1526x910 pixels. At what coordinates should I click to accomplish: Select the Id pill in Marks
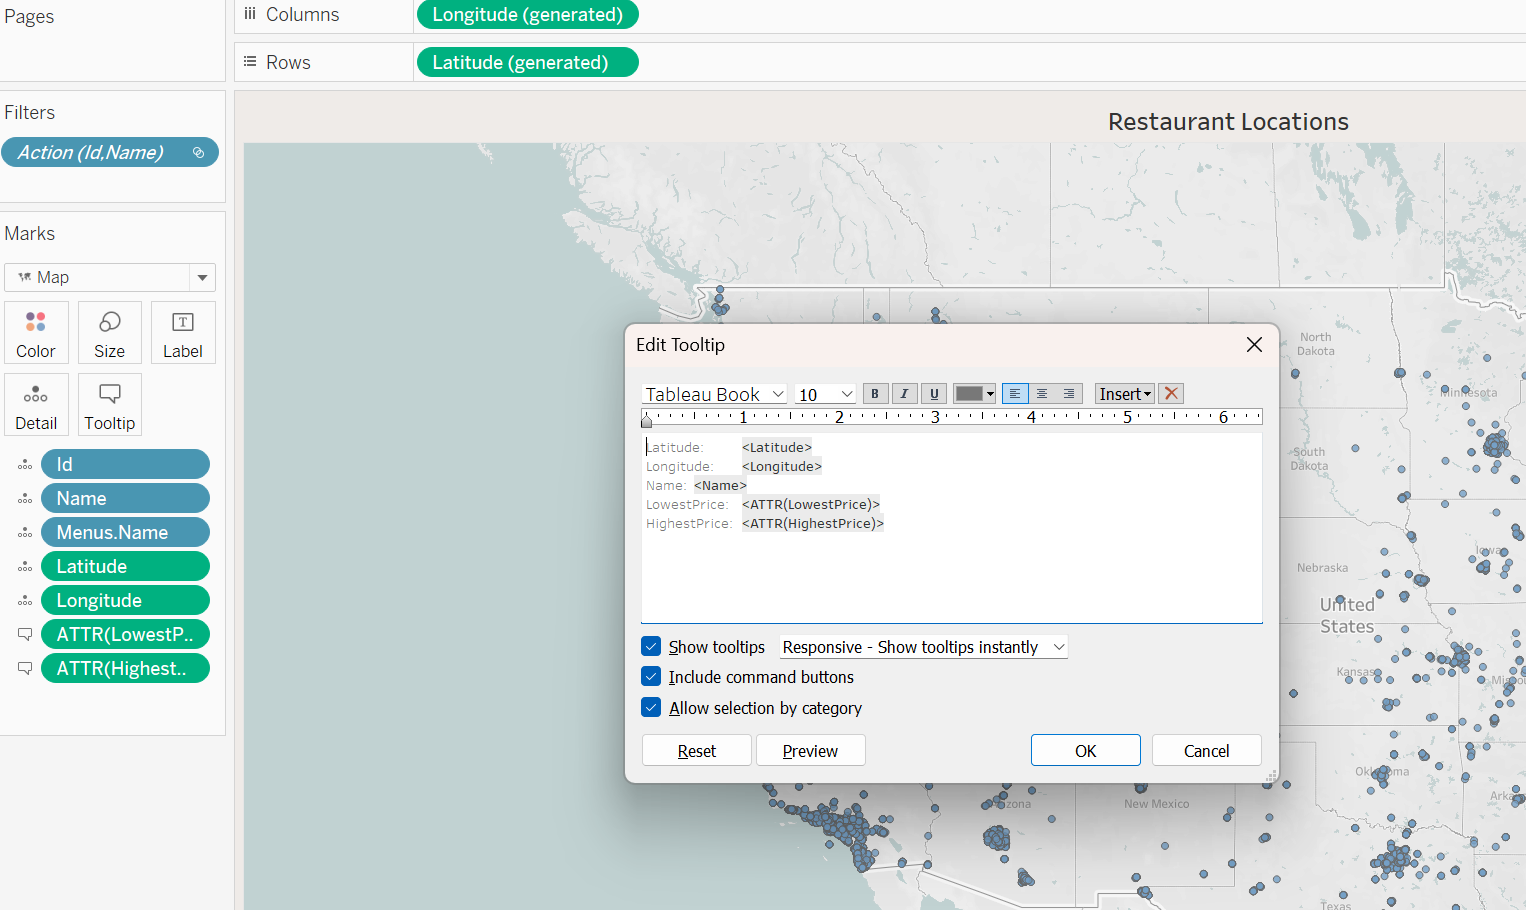point(125,465)
